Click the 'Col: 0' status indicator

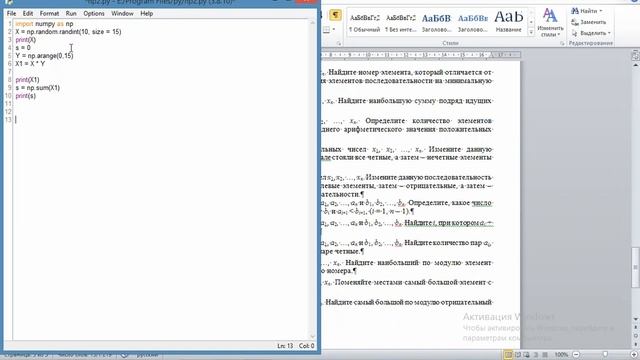coord(307,346)
